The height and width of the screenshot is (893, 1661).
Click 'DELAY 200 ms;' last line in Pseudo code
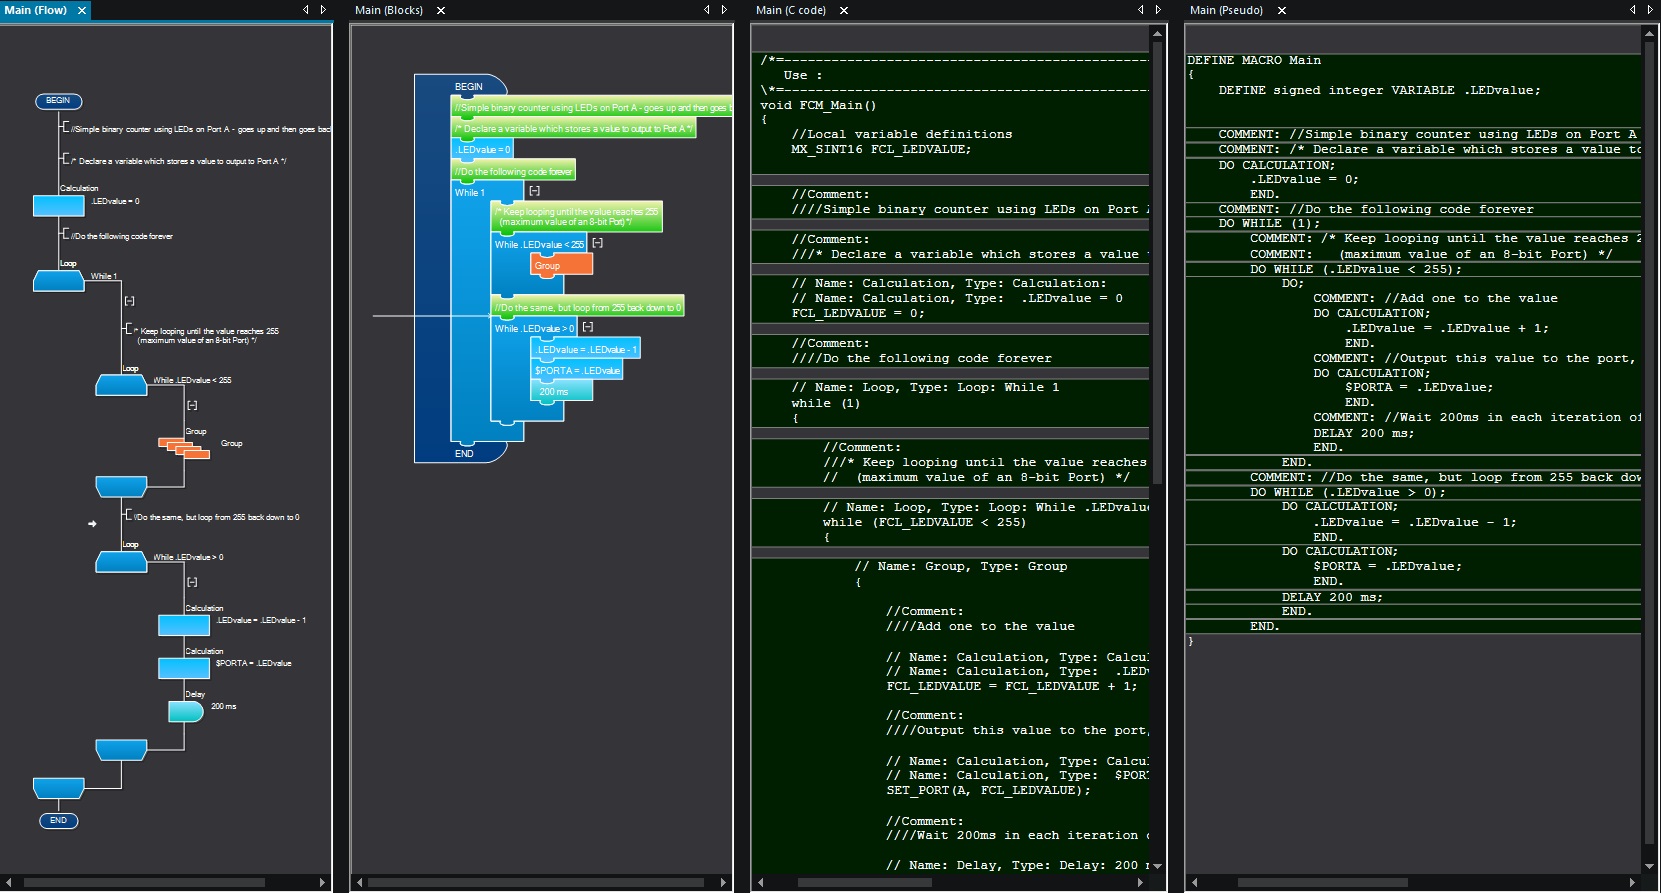coord(1332,597)
